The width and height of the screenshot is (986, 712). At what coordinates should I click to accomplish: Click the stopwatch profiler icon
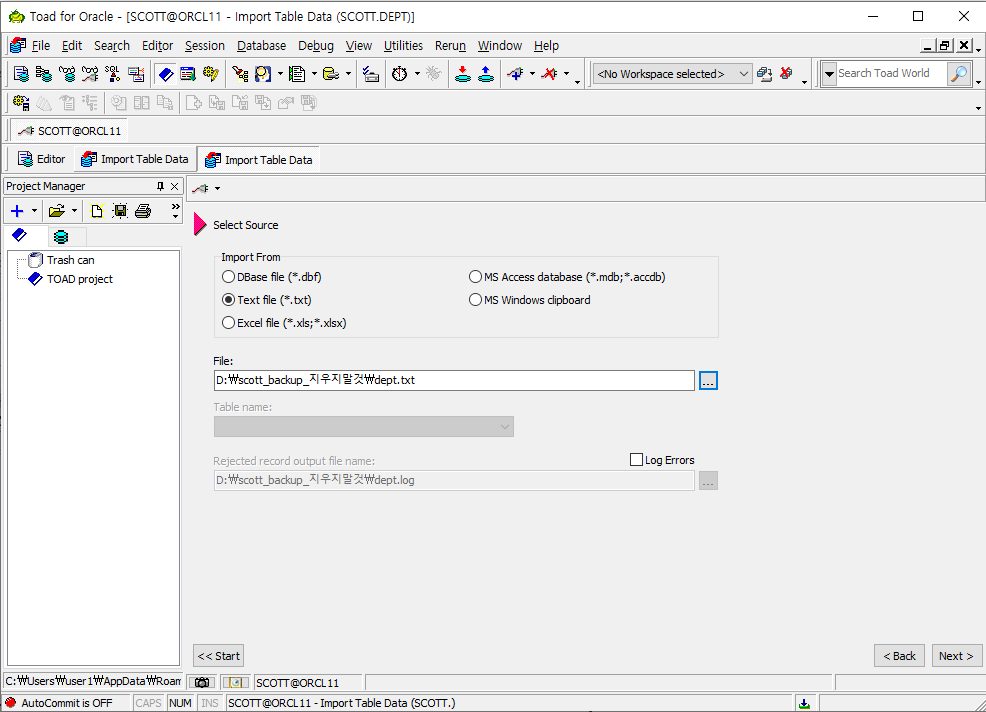point(400,74)
